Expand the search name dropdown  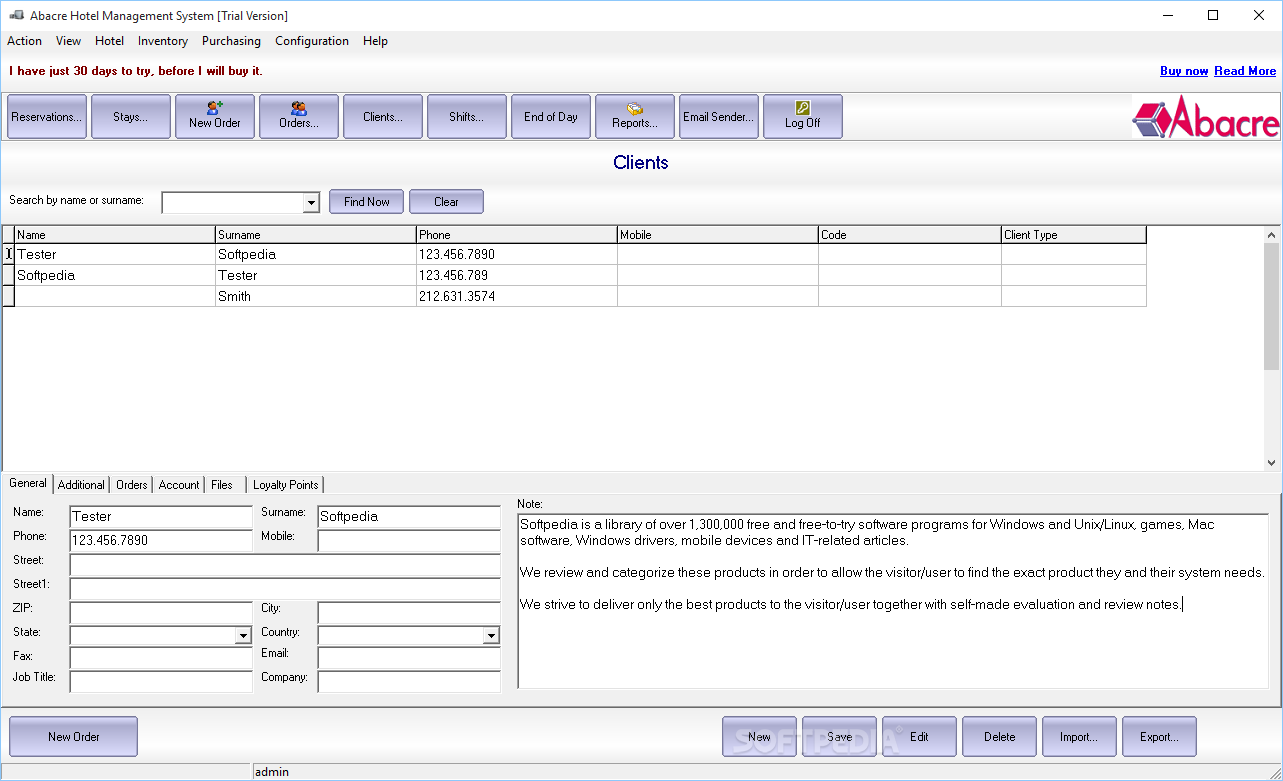tap(311, 203)
